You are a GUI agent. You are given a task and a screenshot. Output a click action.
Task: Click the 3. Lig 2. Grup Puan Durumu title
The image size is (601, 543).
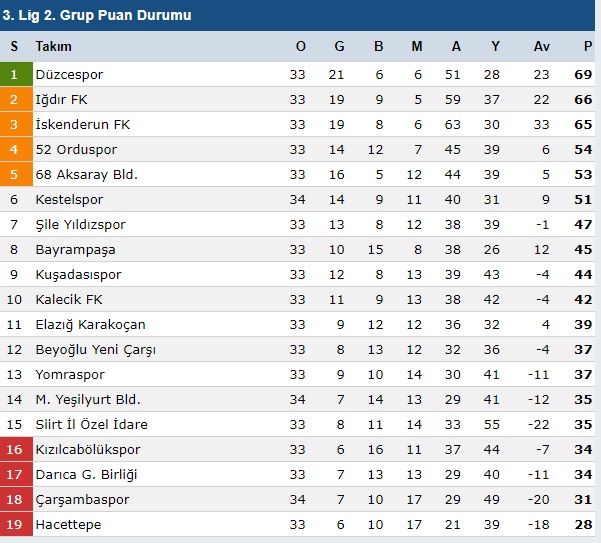[x=97, y=16]
